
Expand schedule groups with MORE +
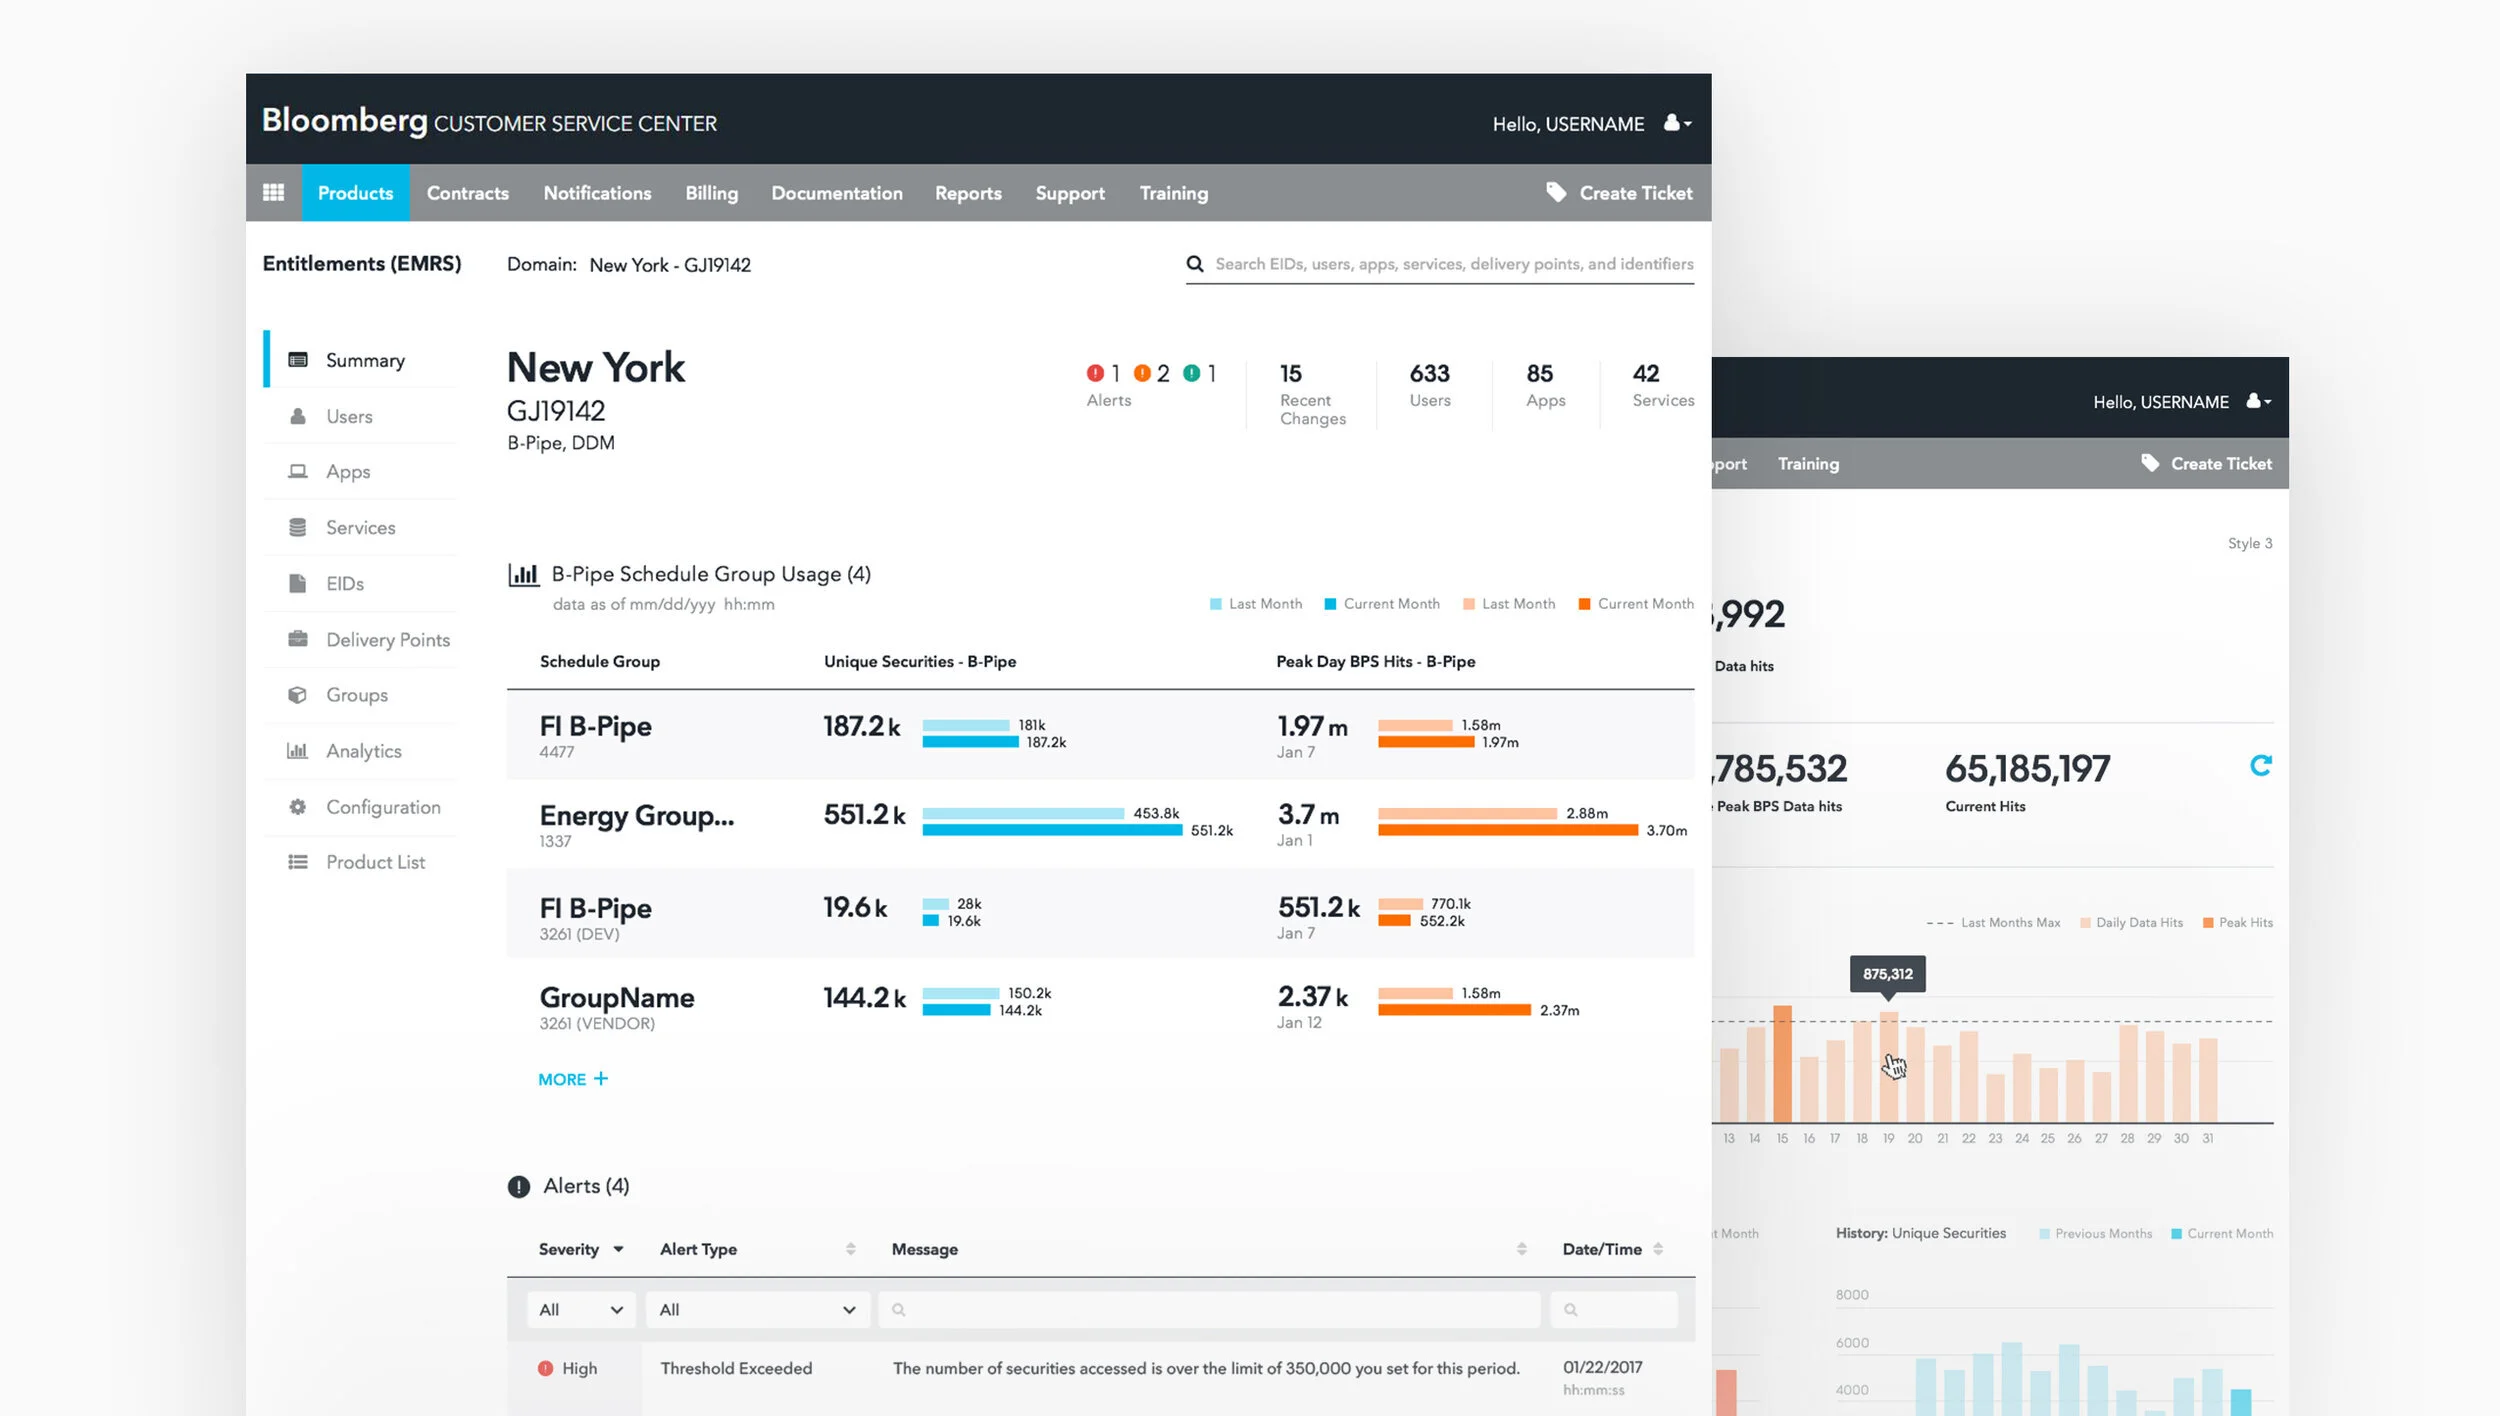click(x=573, y=1079)
